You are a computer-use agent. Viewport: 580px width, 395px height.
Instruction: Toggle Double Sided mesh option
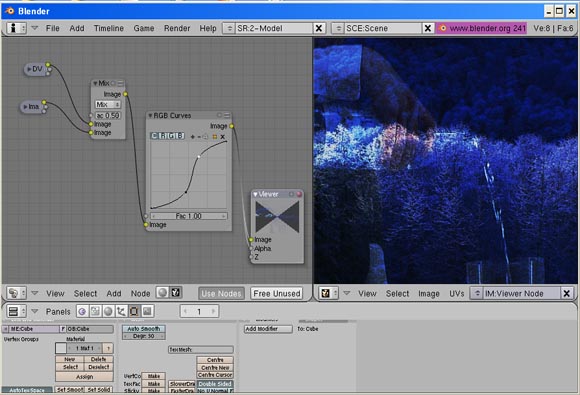click(215, 384)
